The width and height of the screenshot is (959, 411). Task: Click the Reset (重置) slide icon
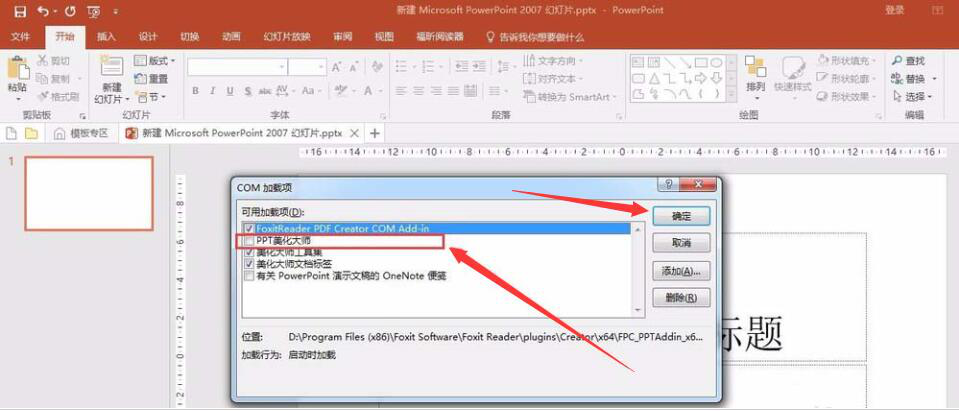pos(151,79)
